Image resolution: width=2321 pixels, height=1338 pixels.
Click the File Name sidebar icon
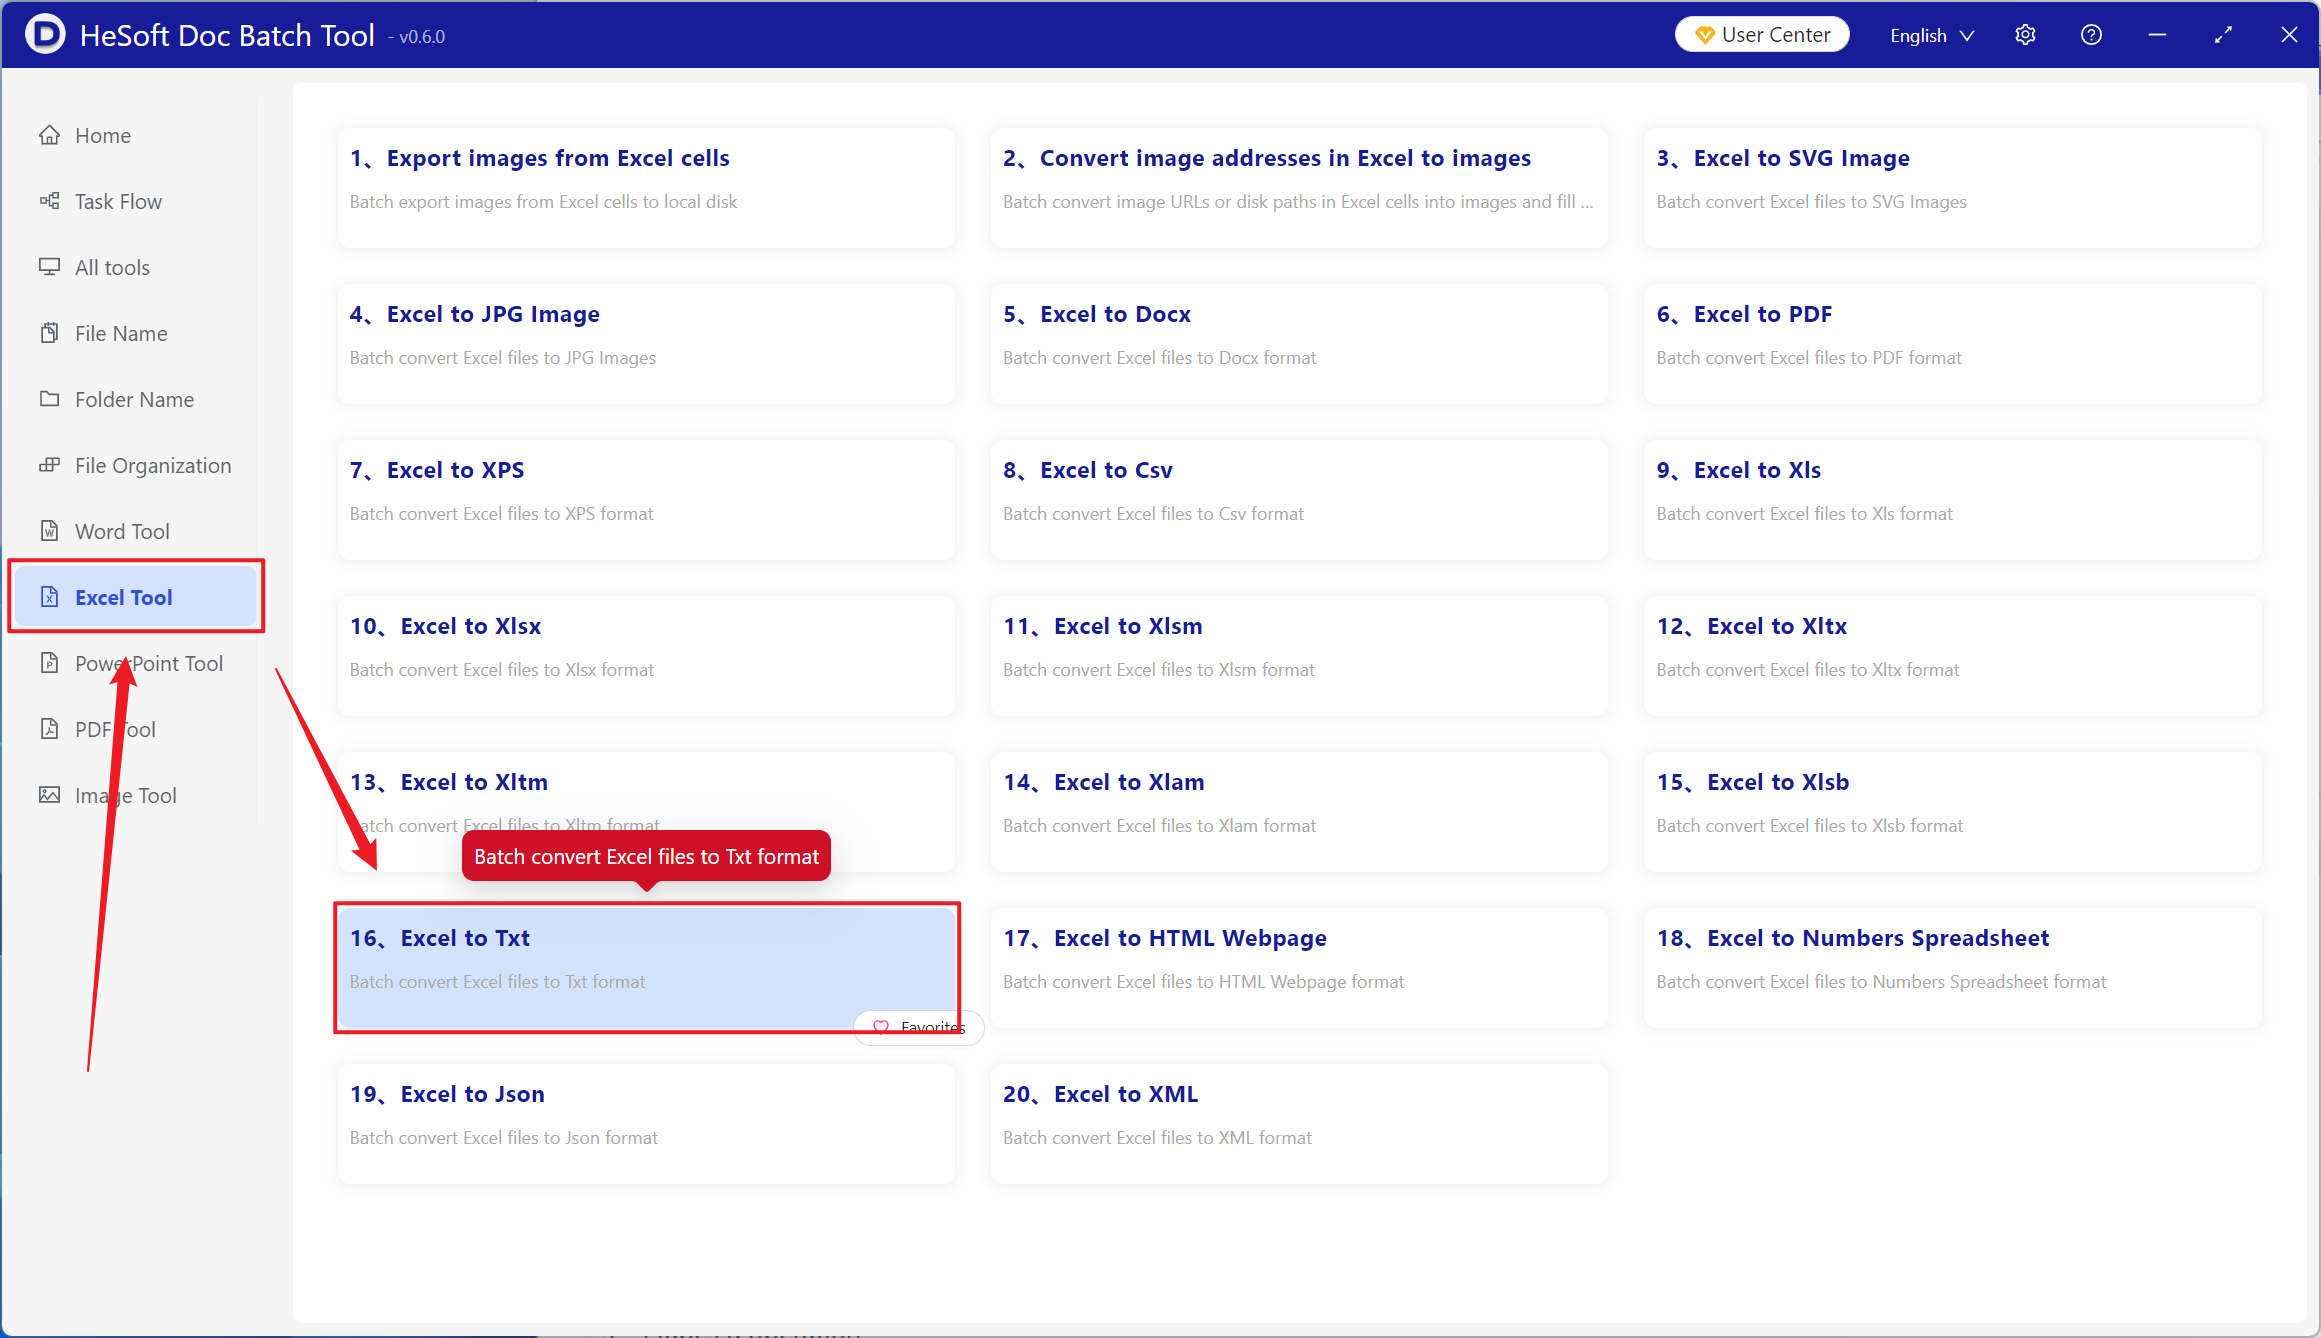click(49, 333)
